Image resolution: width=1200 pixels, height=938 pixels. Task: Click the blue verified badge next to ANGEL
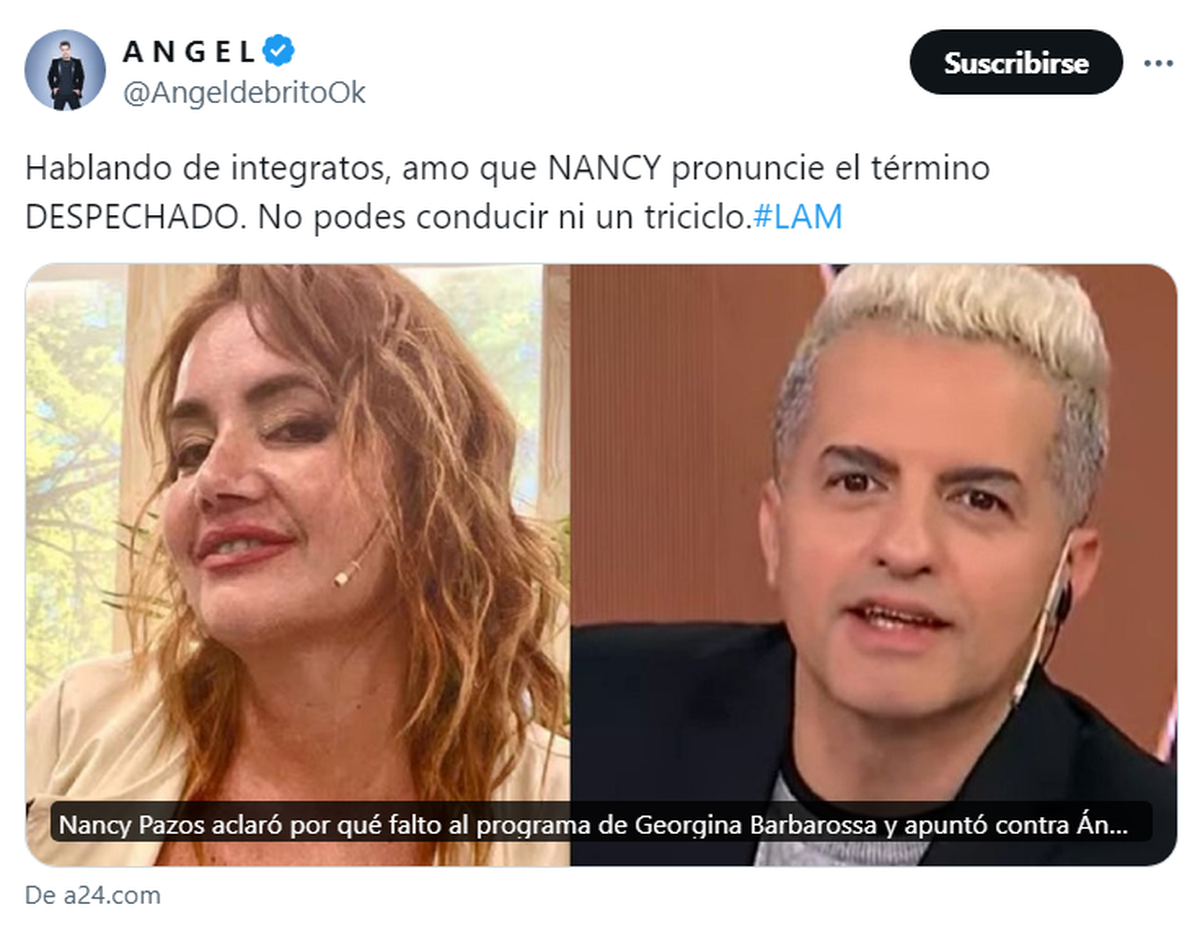tap(277, 50)
